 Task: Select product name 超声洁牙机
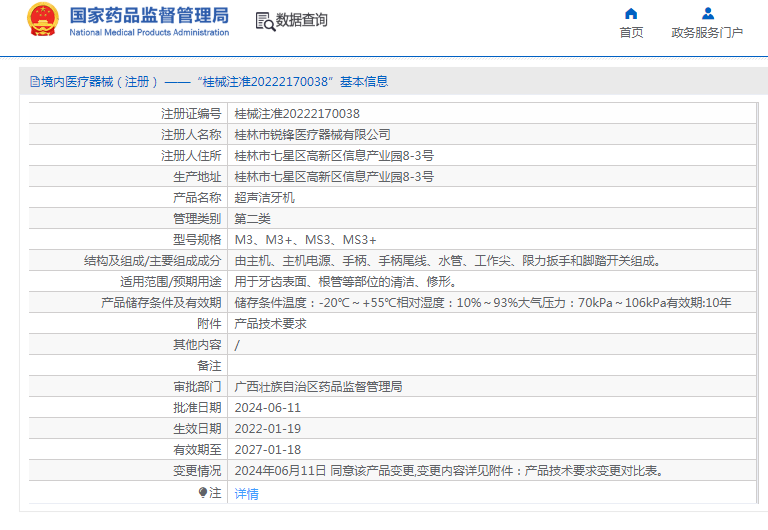pos(264,198)
